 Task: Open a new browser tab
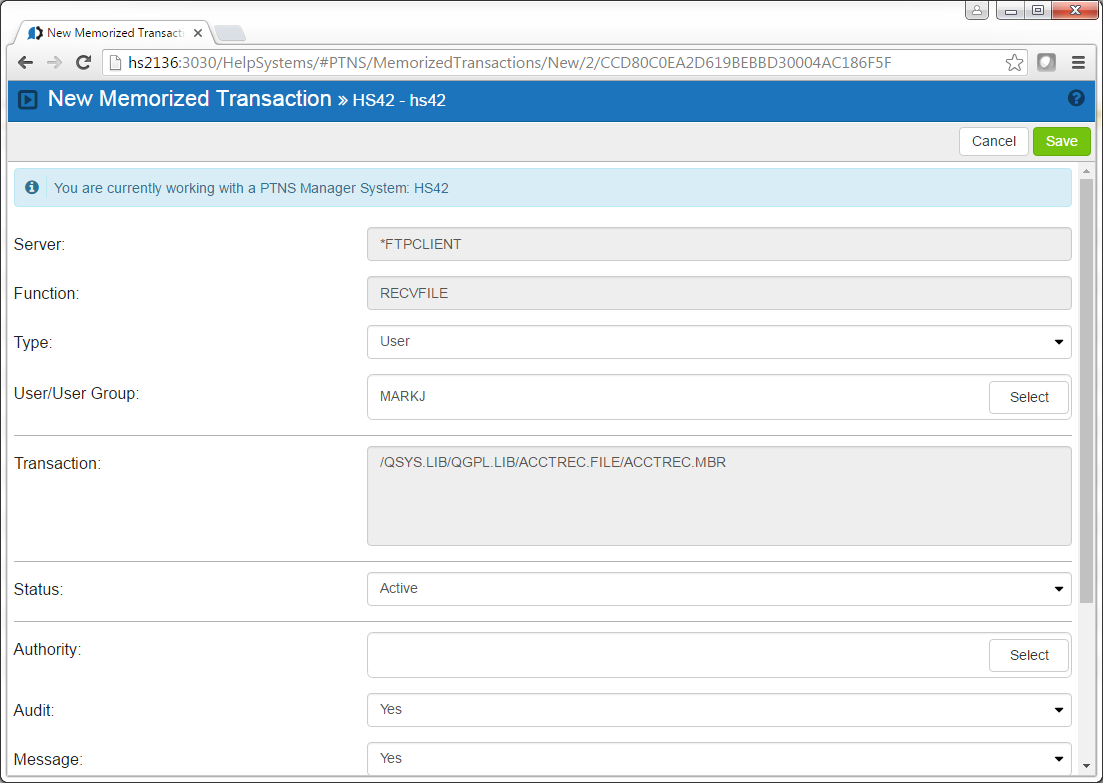(230, 34)
